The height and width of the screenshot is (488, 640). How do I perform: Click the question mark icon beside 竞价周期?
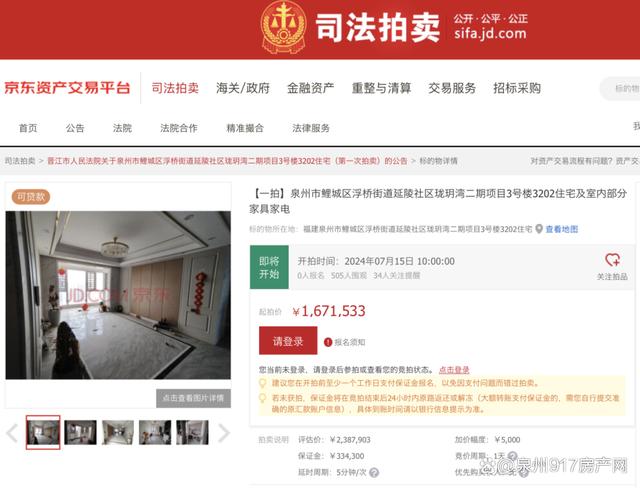[x=512, y=456]
